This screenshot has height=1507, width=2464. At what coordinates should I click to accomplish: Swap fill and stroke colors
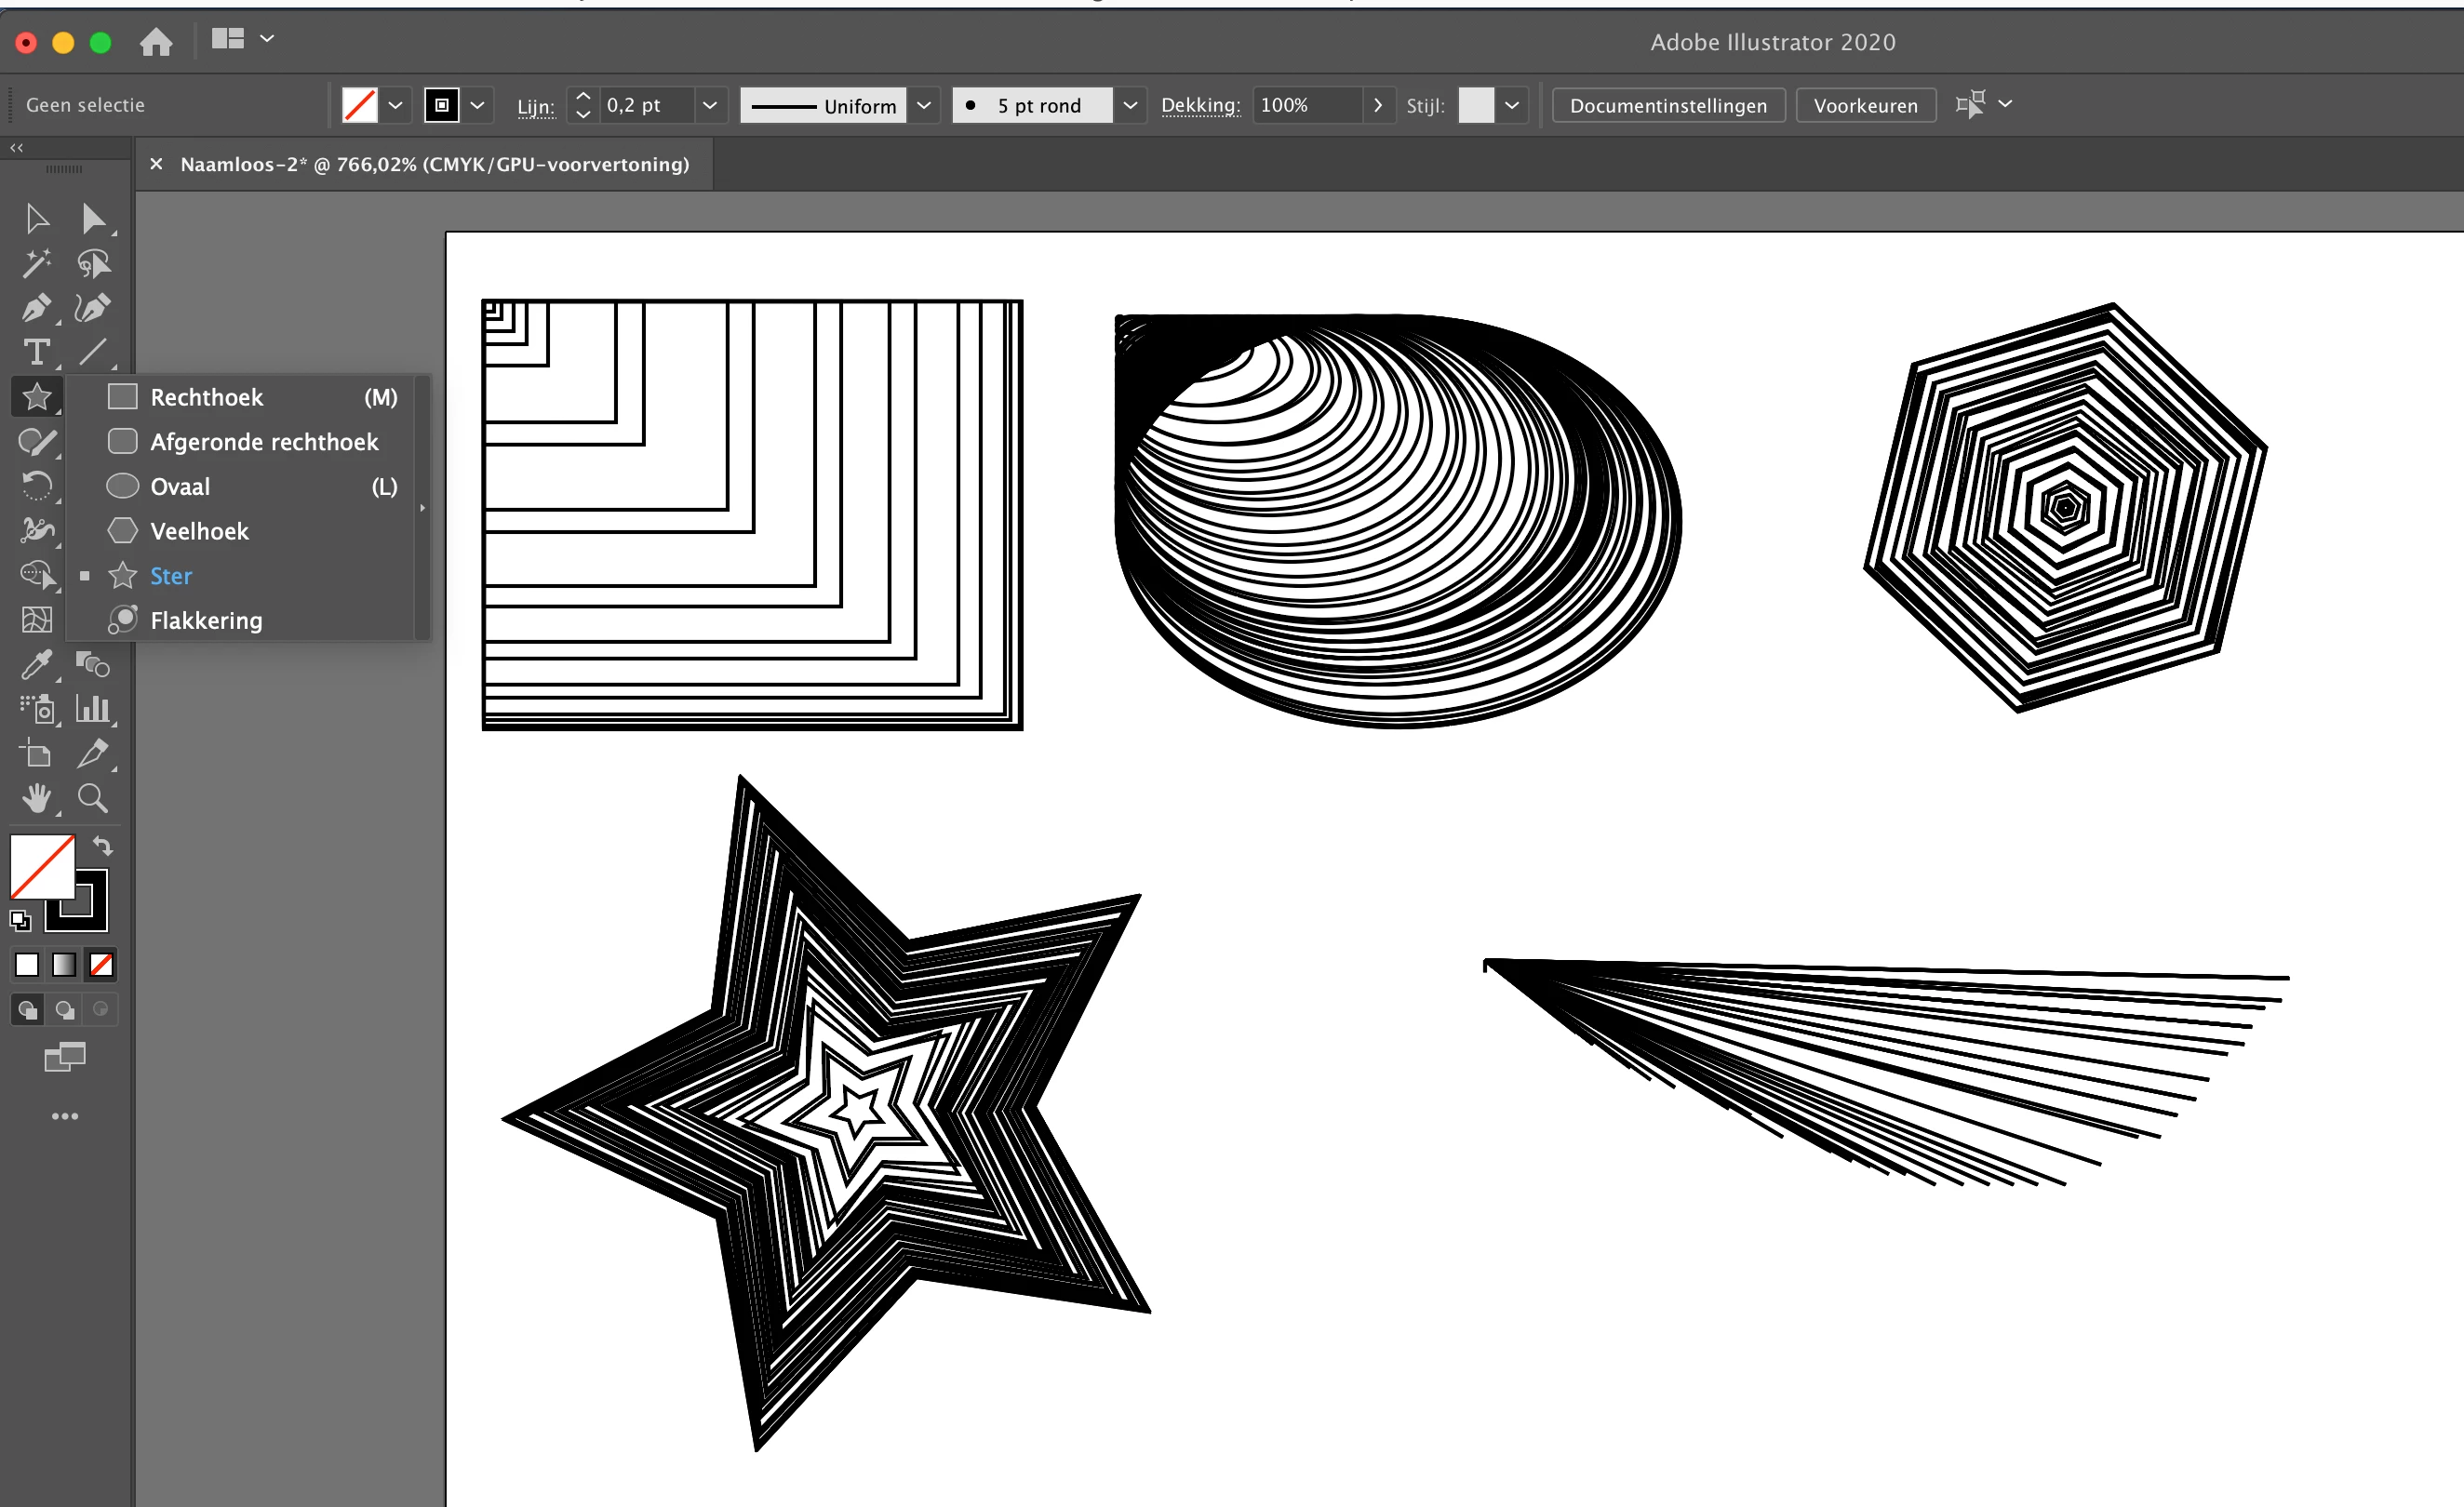pyautogui.click(x=103, y=846)
